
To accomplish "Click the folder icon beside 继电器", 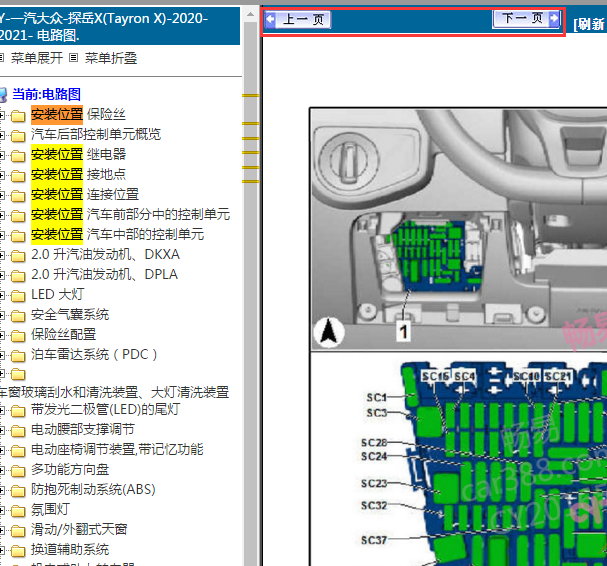I will pyautogui.click(x=18, y=156).
